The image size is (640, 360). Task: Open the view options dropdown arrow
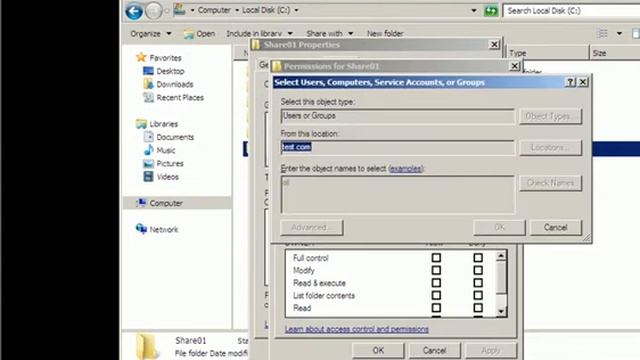click(619, 33)
